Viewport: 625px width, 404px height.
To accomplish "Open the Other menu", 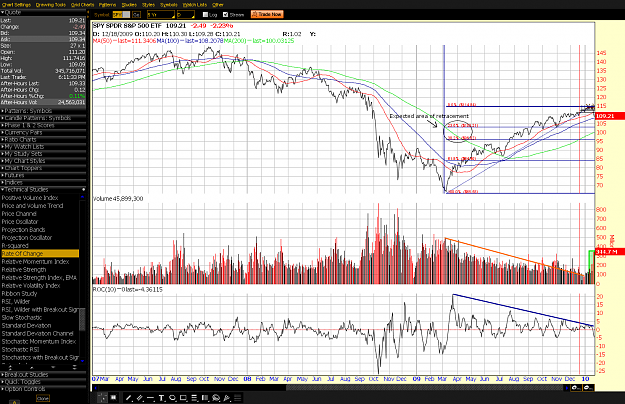I will click(x=218, y=5).
